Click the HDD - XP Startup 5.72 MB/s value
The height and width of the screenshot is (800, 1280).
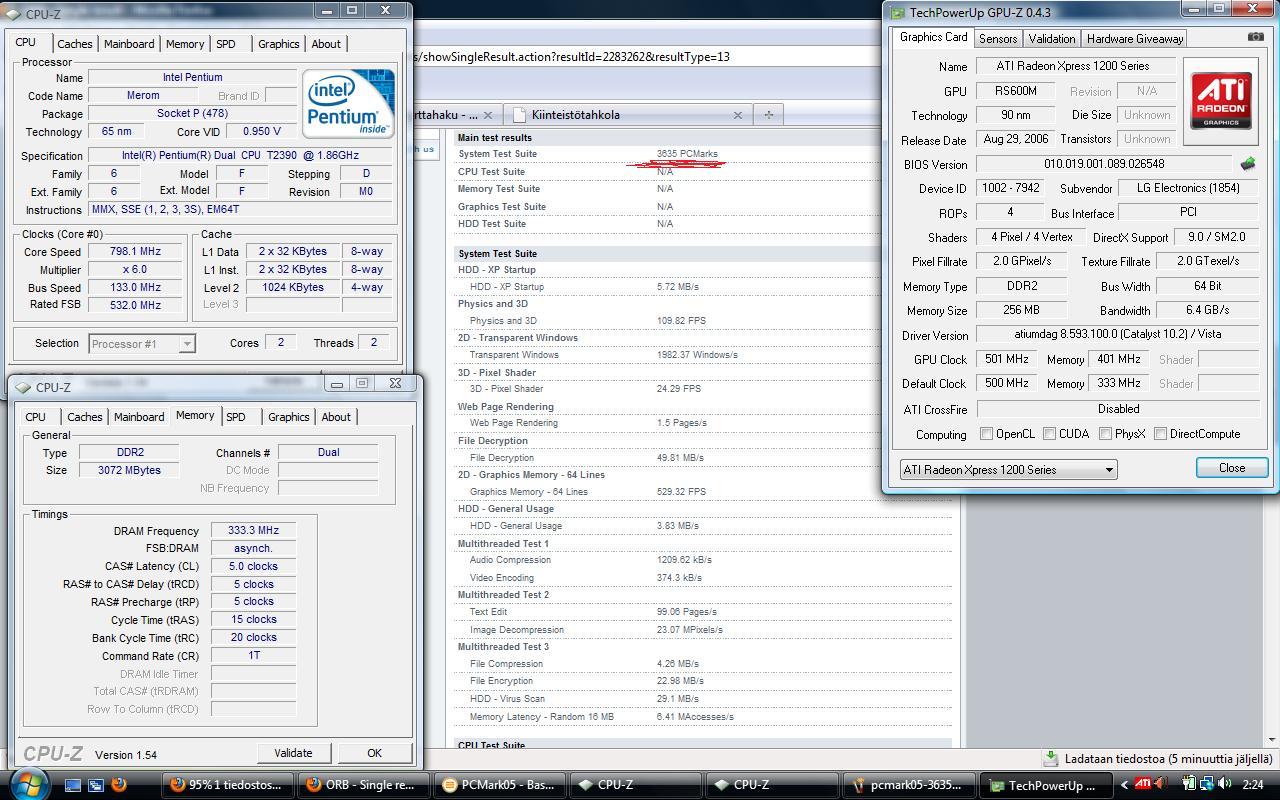point(677,287)
